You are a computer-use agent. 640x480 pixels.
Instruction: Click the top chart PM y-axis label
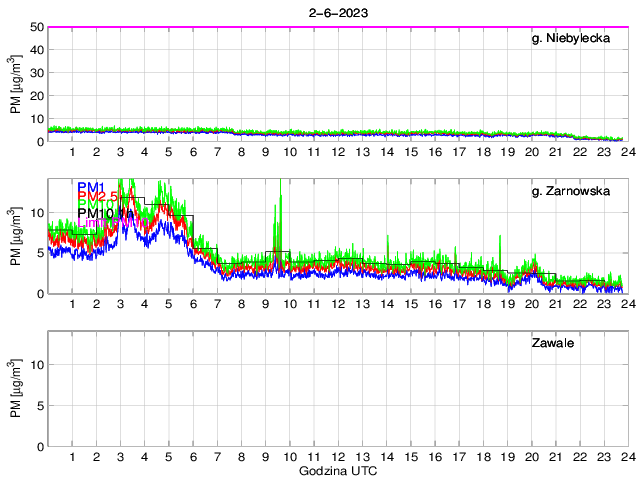(x=15, y=84)
